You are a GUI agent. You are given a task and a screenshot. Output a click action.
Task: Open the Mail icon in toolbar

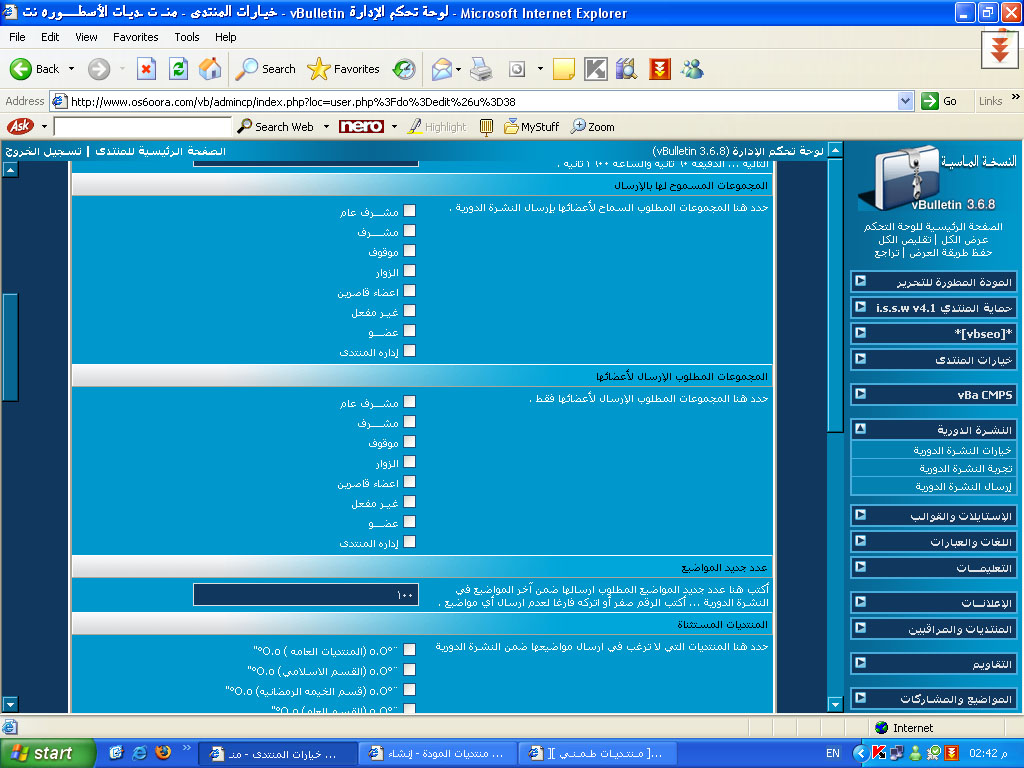441,69
